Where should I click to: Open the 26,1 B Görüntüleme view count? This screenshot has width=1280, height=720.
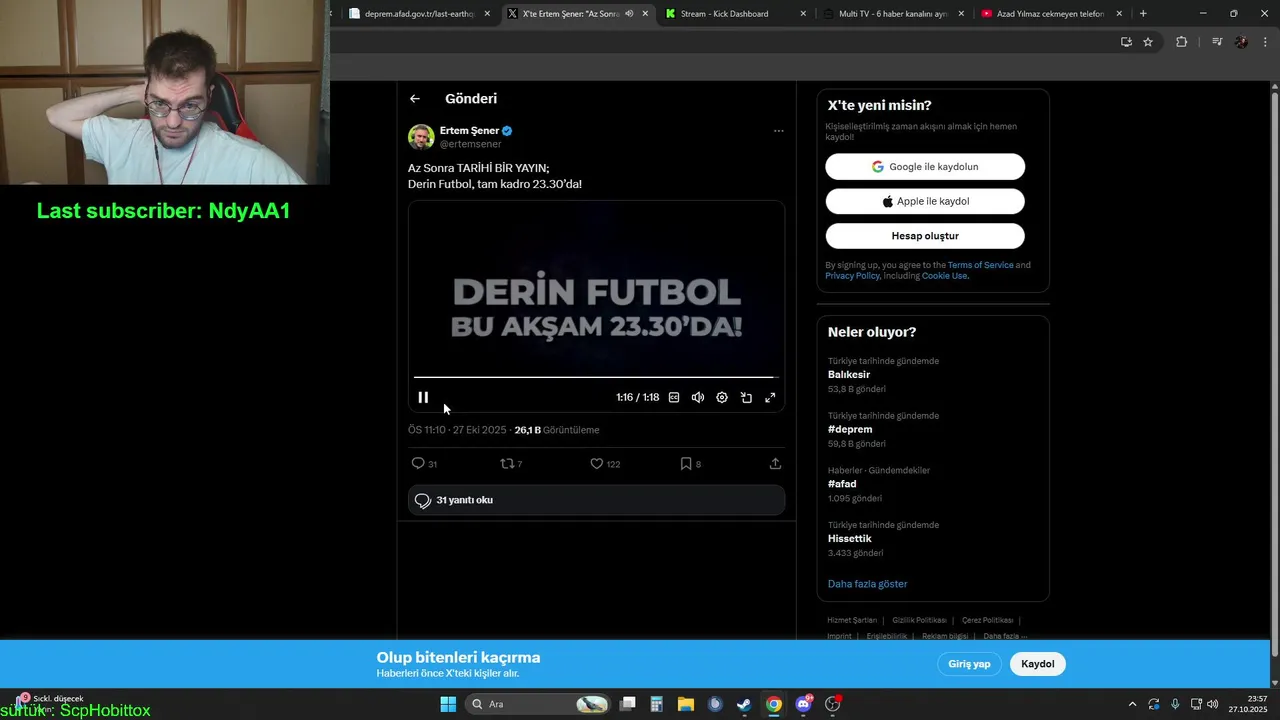tap(557, 430)
